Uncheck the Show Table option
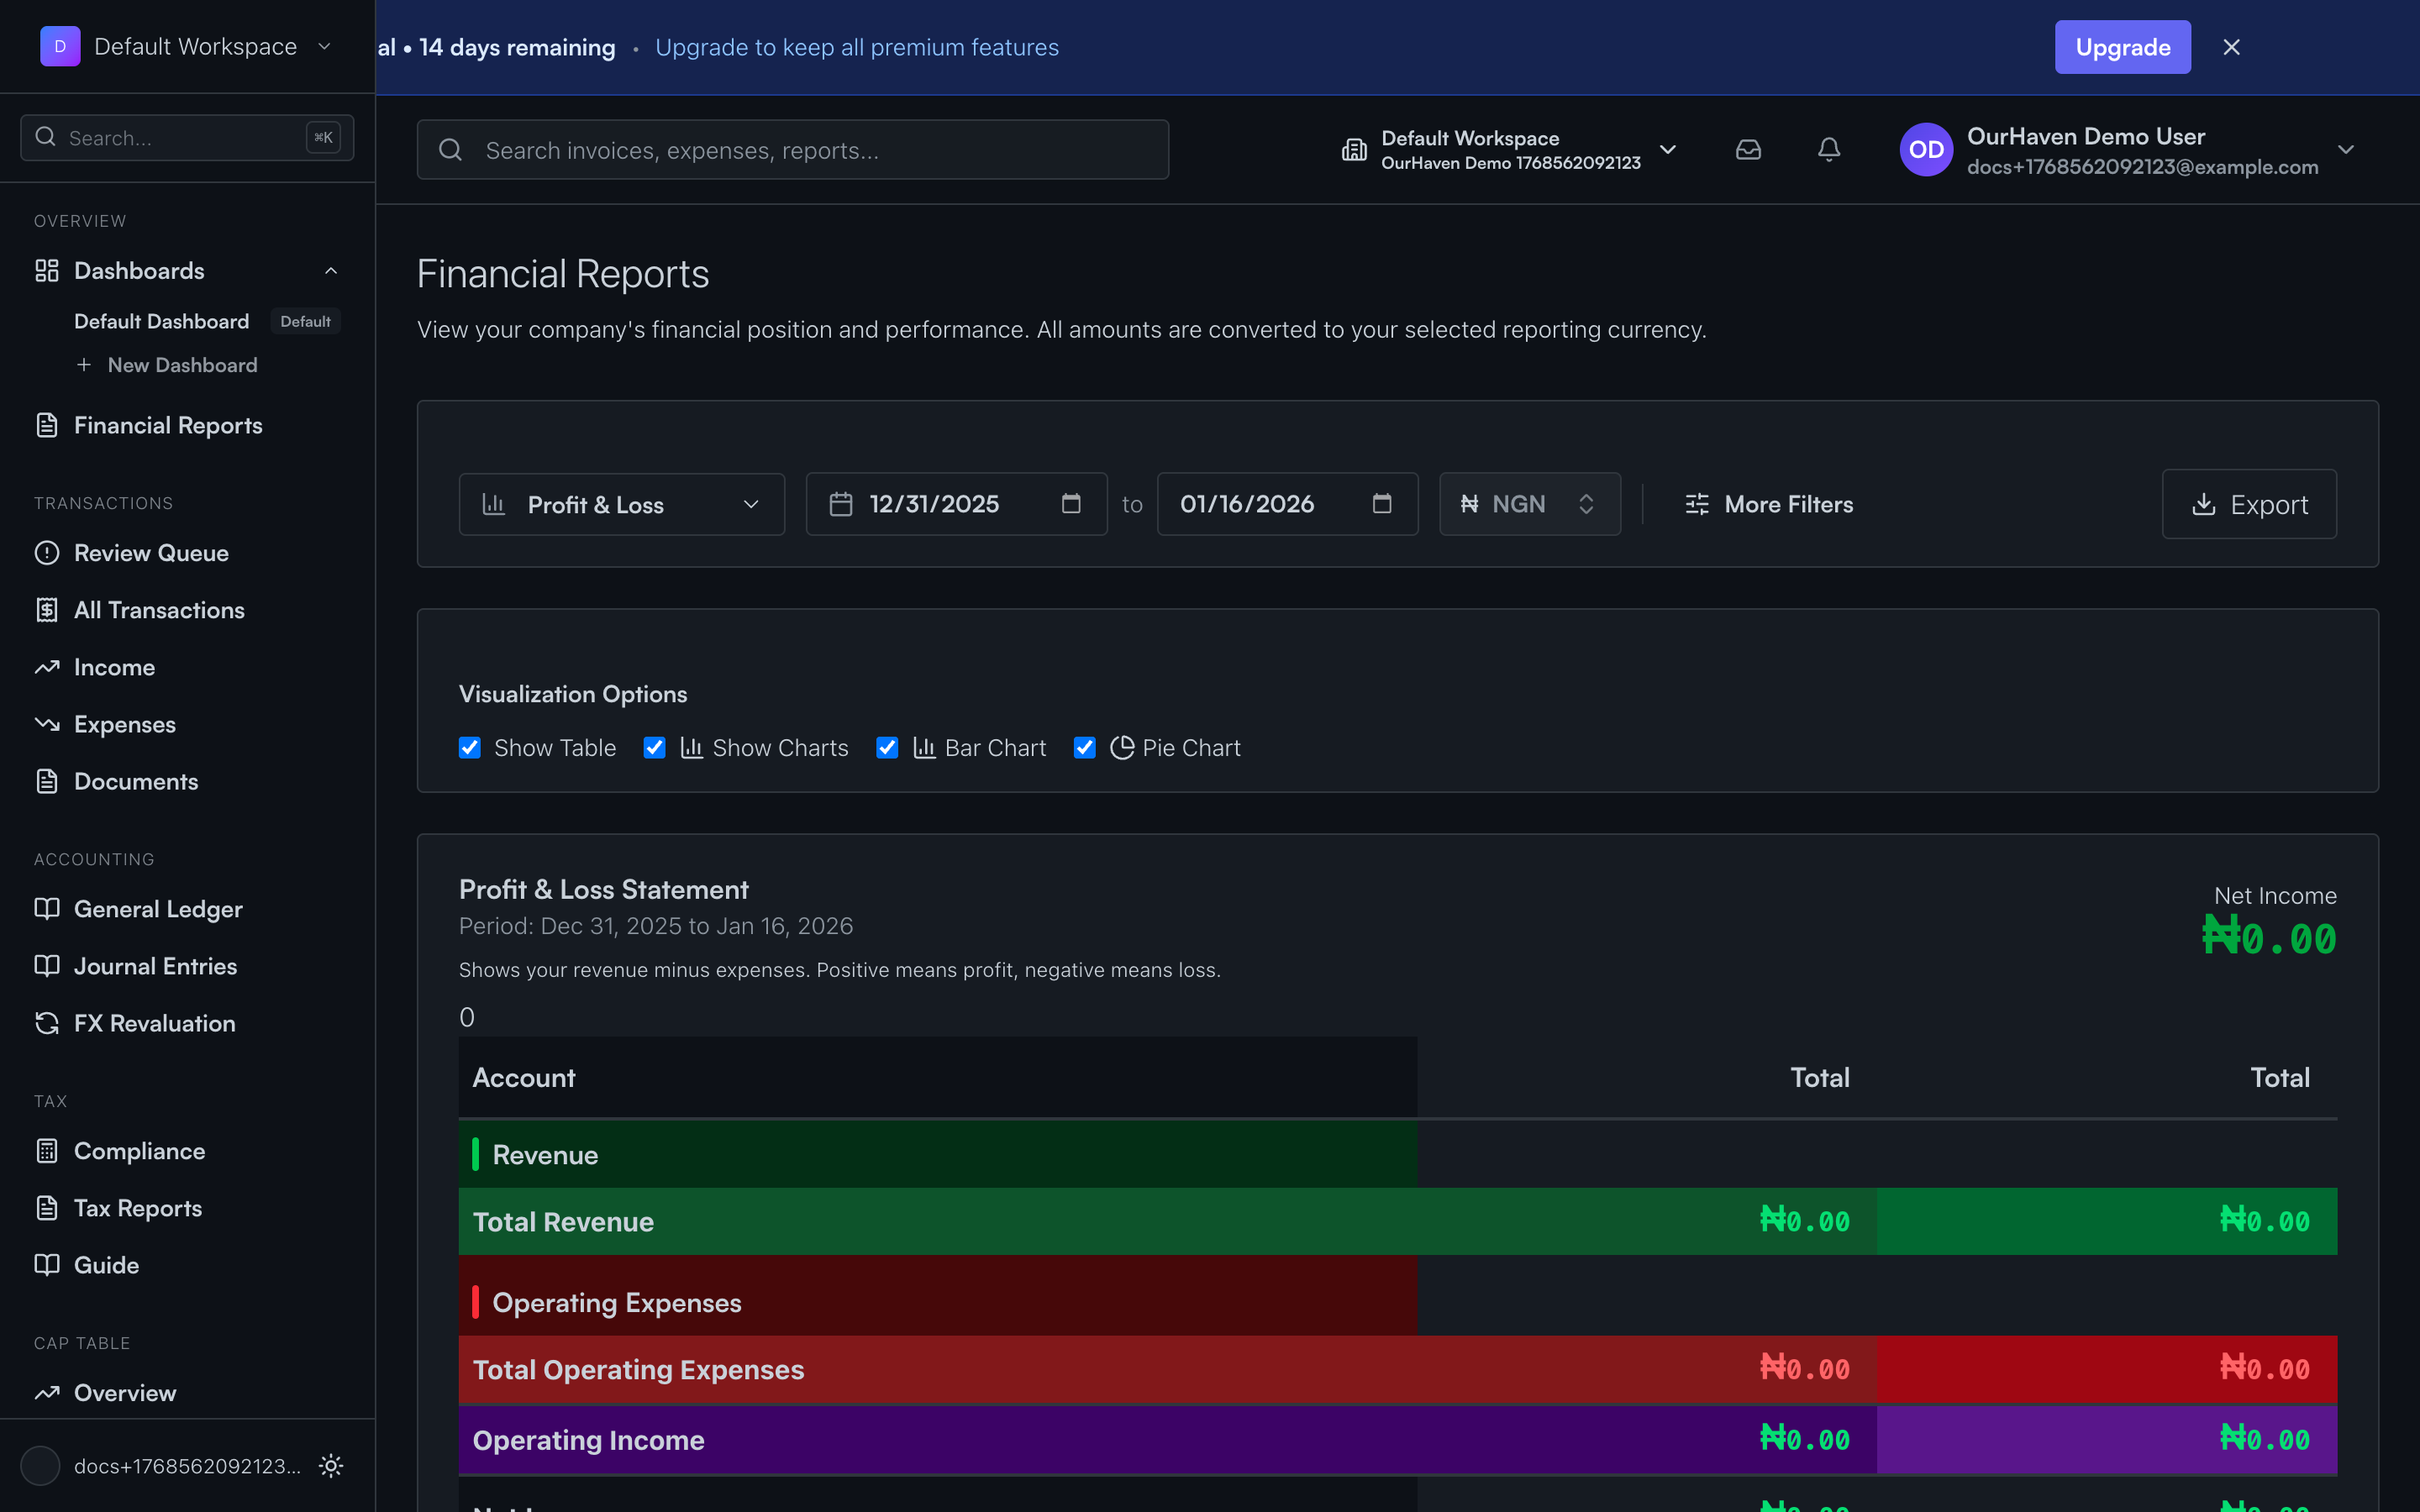 pyautogui.click(x=469, y=747)
